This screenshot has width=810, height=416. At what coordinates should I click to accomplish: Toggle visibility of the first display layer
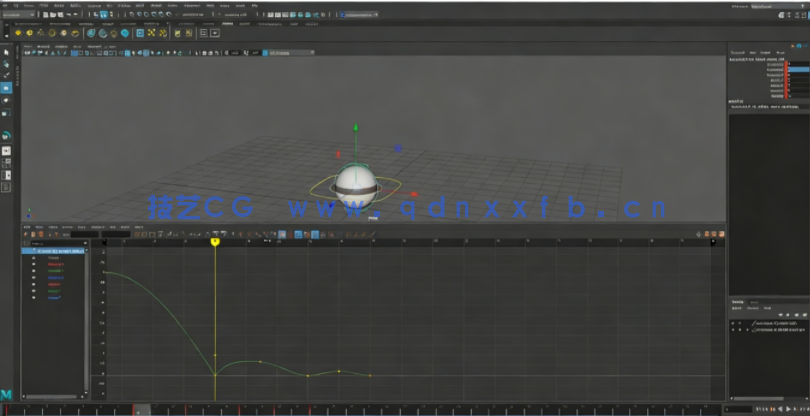tap(733, 323)
